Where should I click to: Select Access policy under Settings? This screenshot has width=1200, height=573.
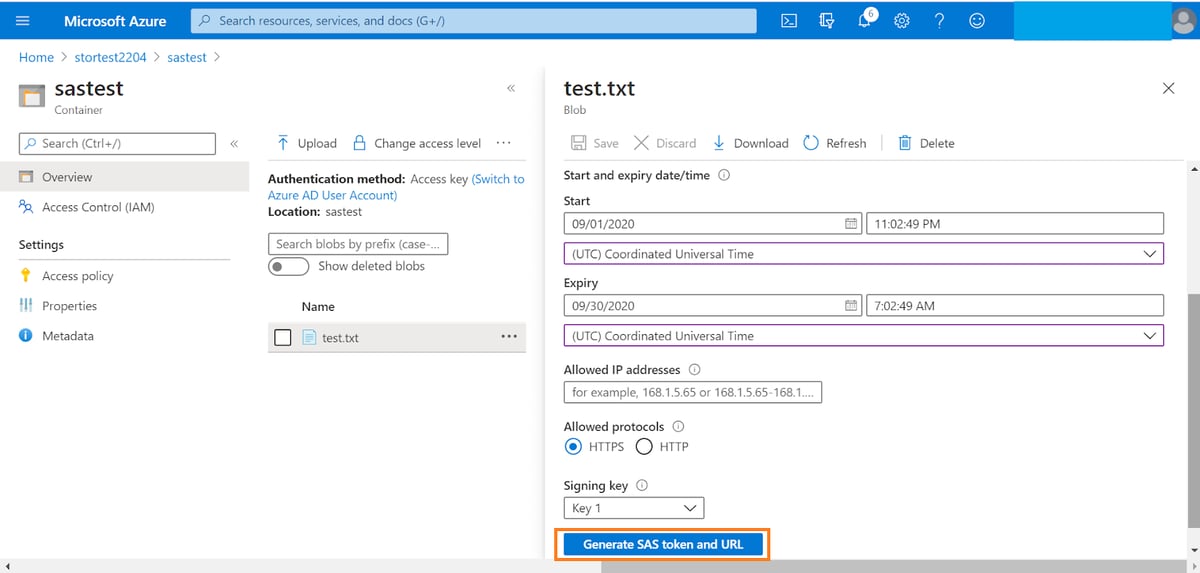[x=77, y=276]
